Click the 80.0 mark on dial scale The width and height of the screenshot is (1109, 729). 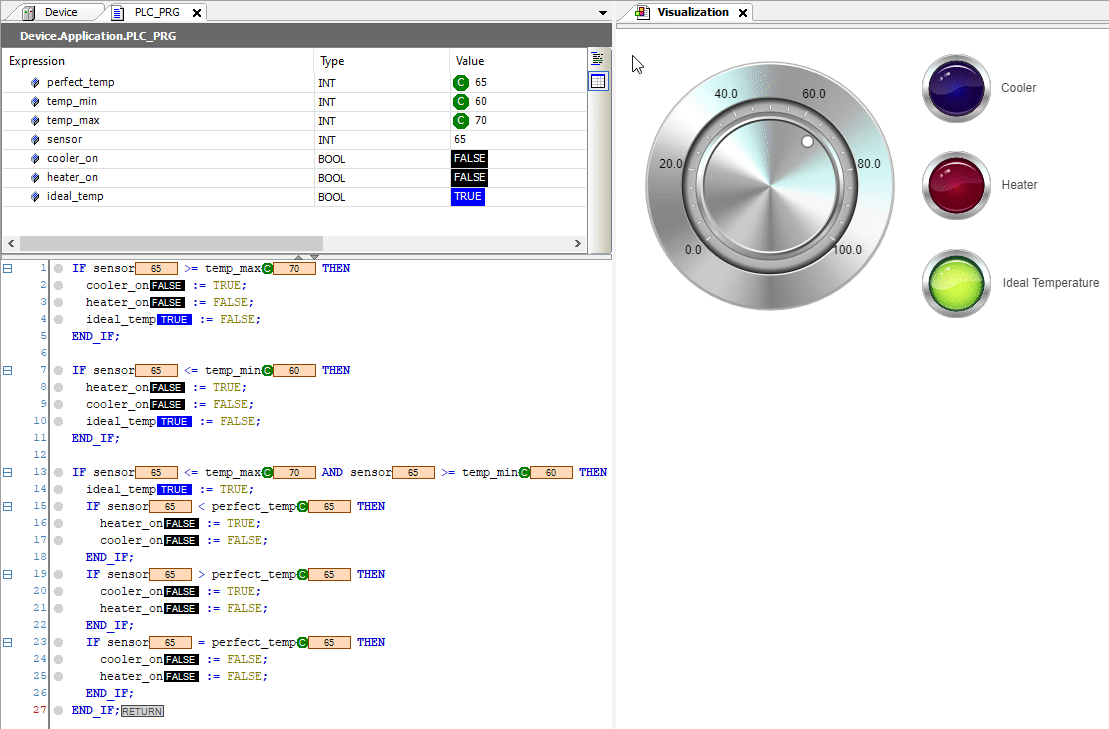pos(869,164)
